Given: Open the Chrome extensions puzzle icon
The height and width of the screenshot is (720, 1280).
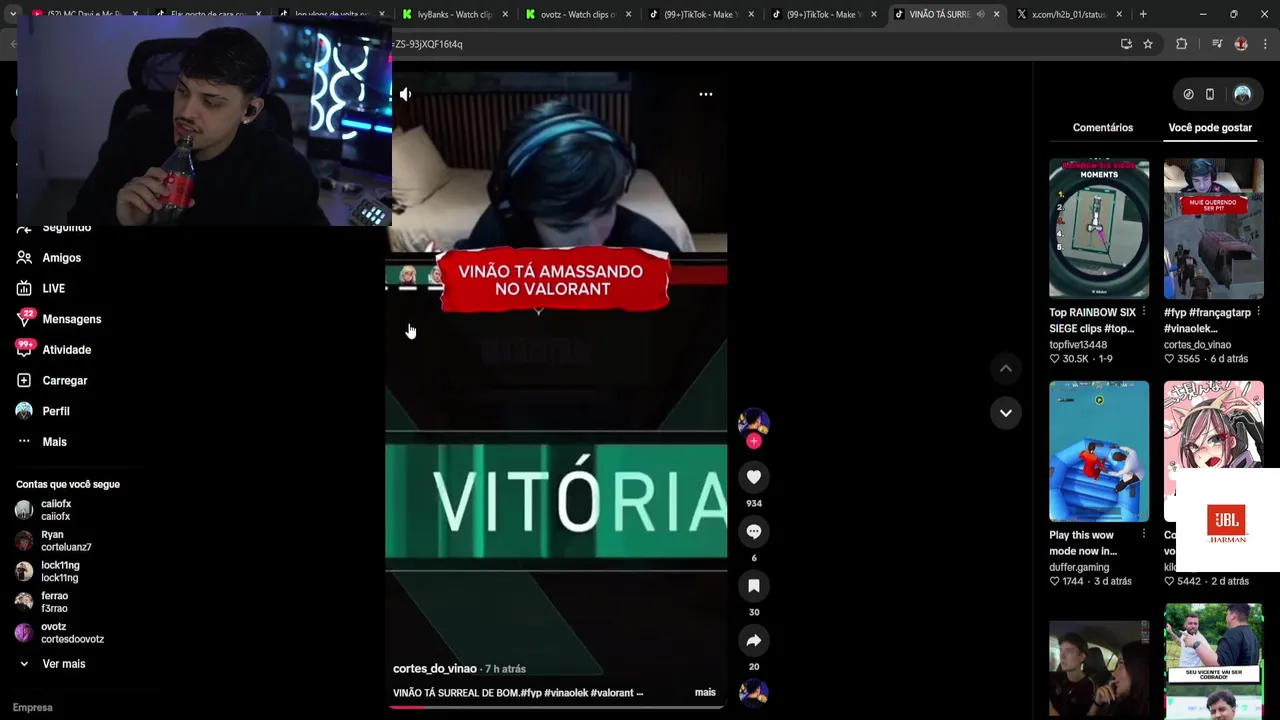Looking at the screenshot, I should click(1181, 44).
